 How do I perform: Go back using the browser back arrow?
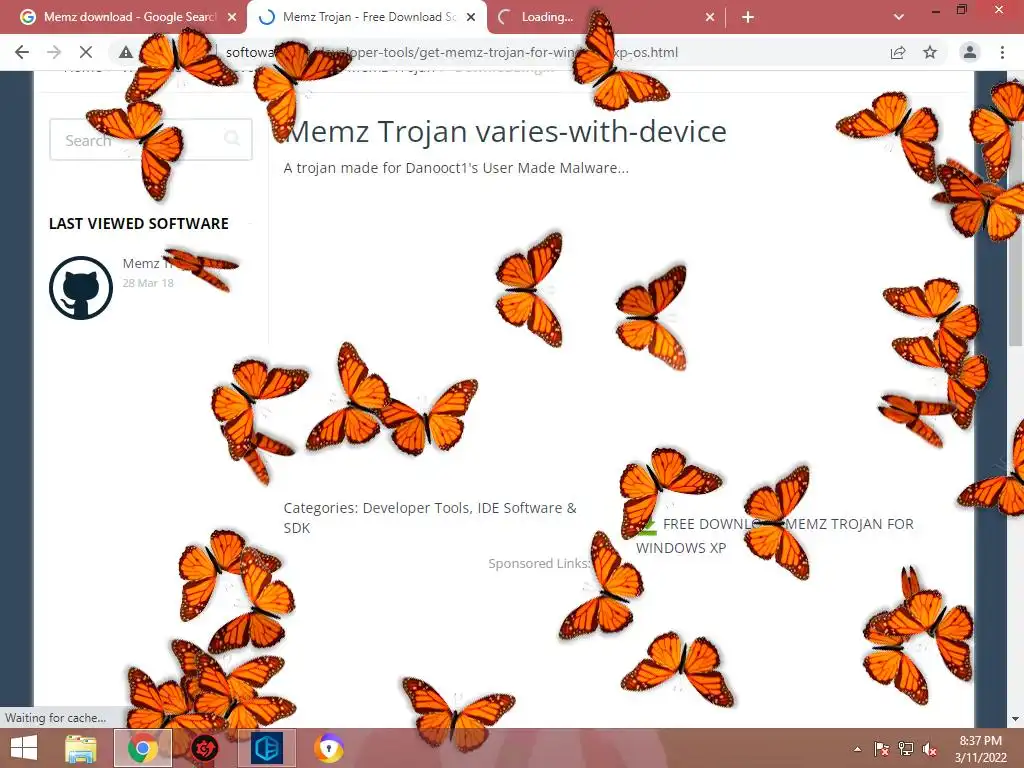(x=22, y=52)
